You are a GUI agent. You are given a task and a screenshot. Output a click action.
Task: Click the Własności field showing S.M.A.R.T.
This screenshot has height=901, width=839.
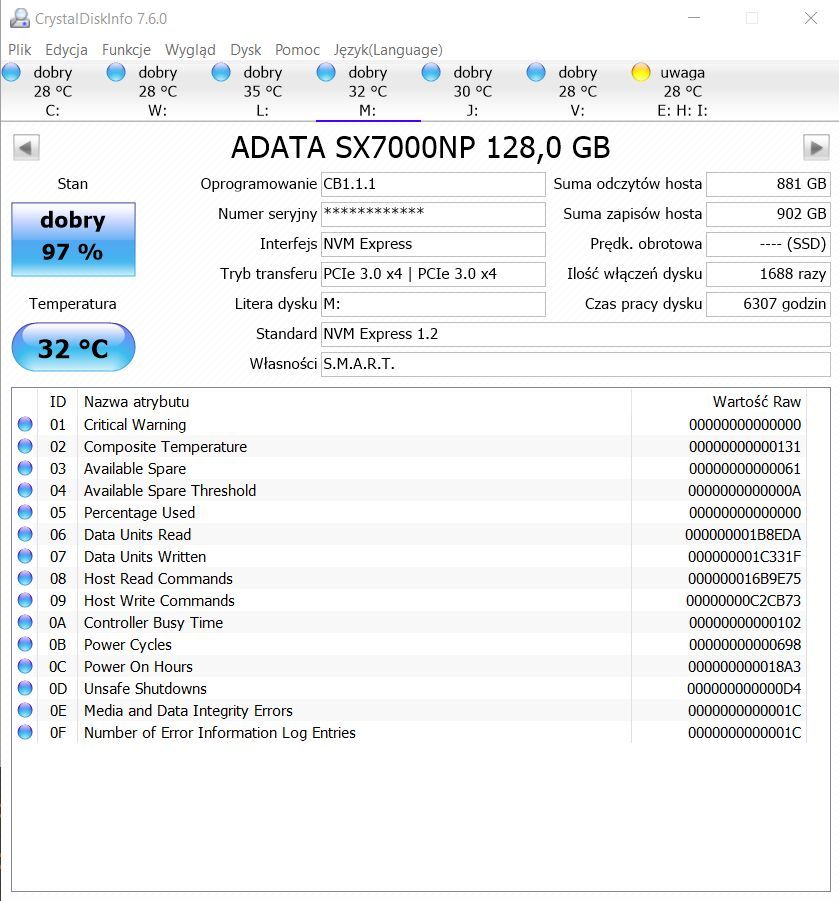click(x=576, y=364)
